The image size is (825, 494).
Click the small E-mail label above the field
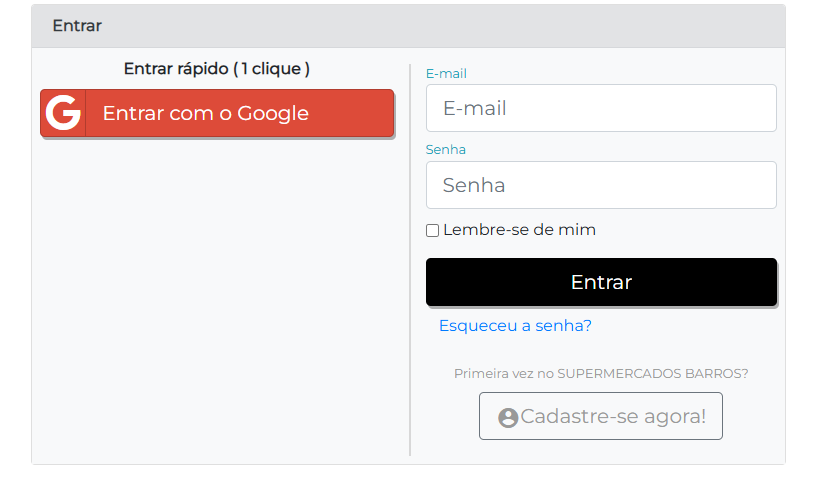(x=446, y=73)
